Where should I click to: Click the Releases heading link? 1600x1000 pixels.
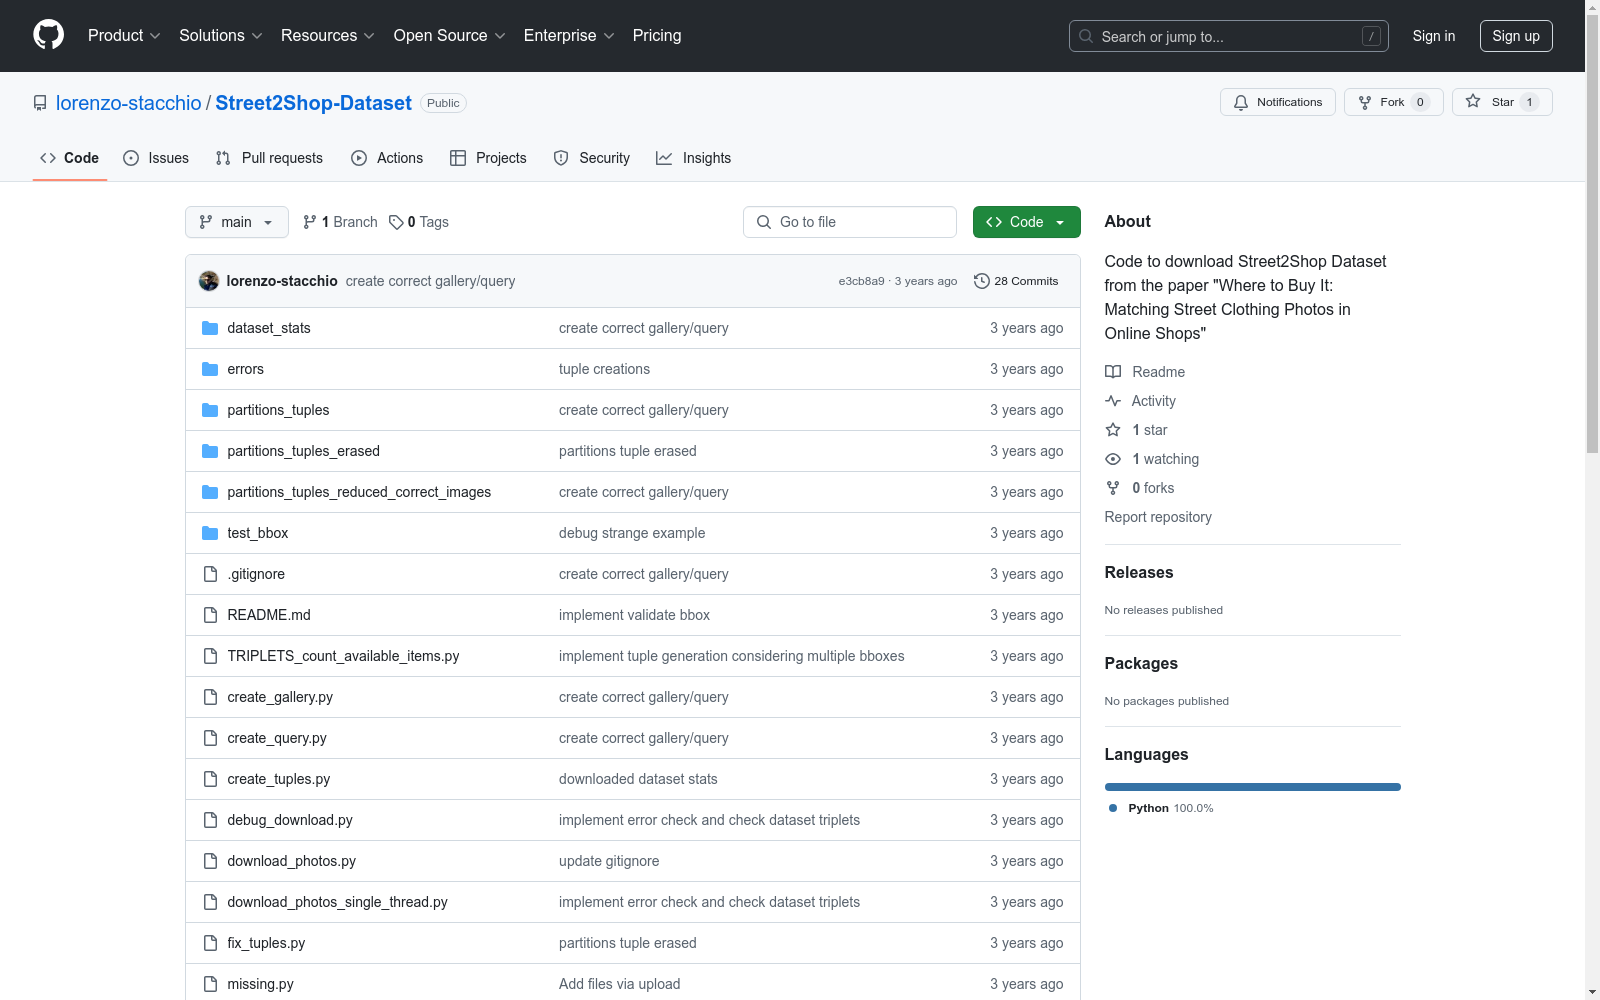(1139, 572)
